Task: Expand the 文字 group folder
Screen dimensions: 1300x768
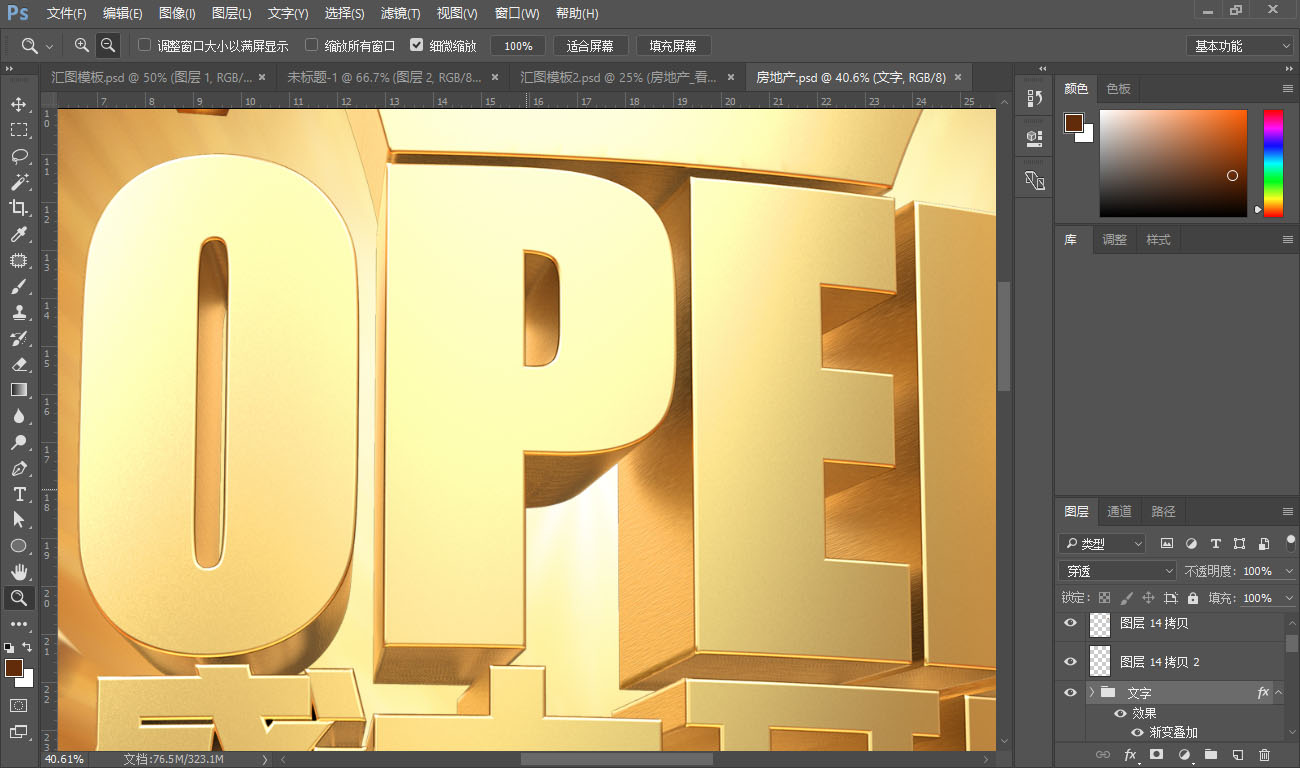Action: pyautogui.click(x=1091, y=692)
